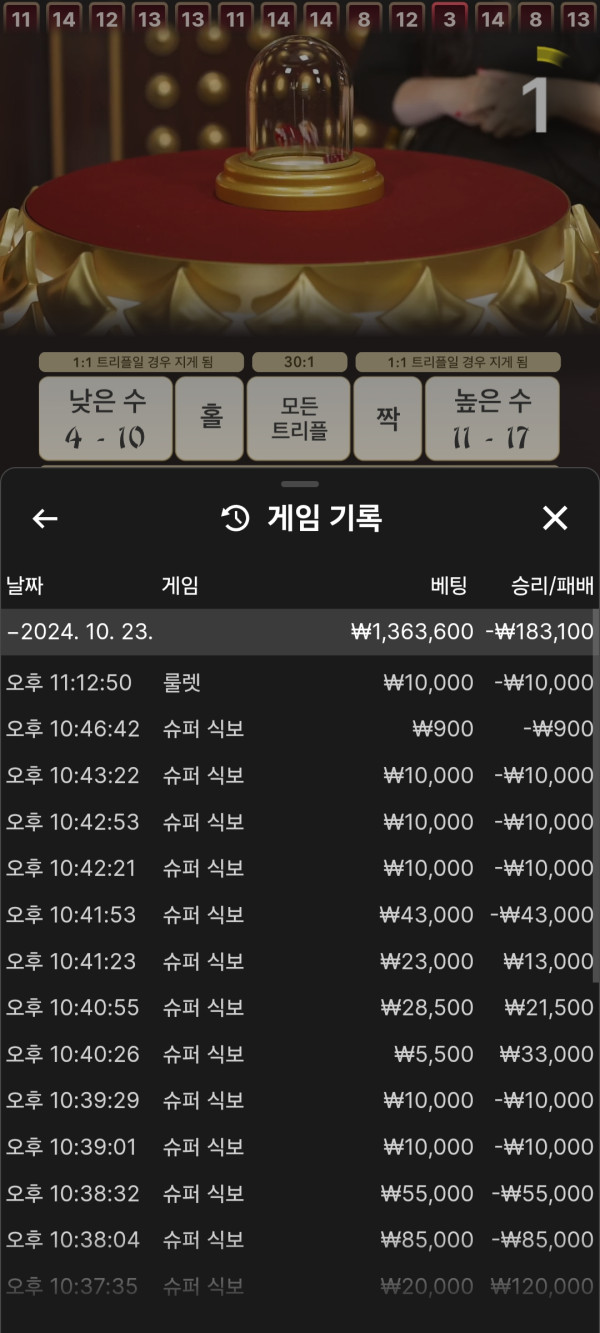Viewport: 600px width, 1333px height.
Task: Click the drag handle above the history panel
Action: (x=300, y=484)
